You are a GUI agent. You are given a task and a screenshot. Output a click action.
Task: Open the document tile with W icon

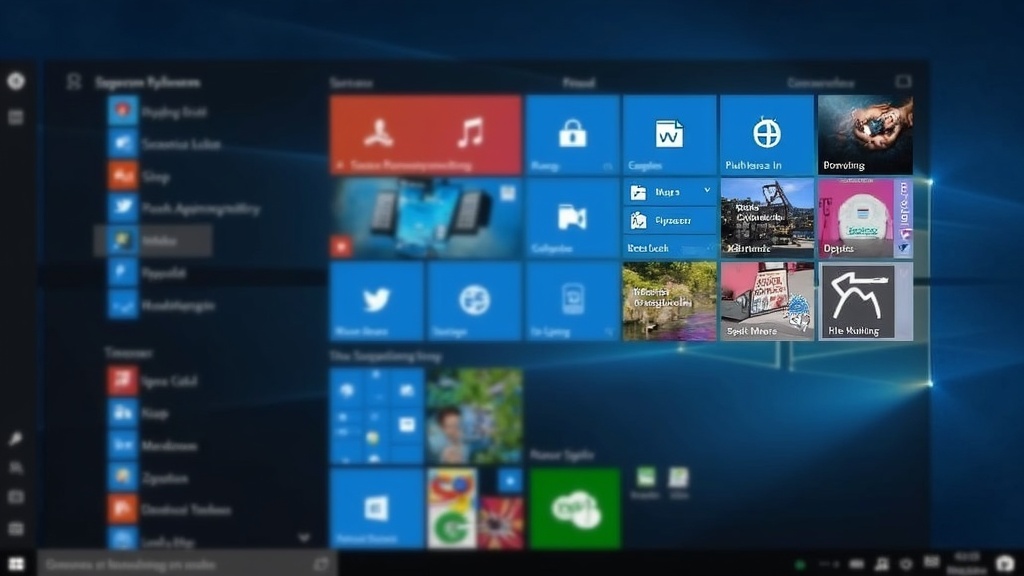tap(669, 135)
